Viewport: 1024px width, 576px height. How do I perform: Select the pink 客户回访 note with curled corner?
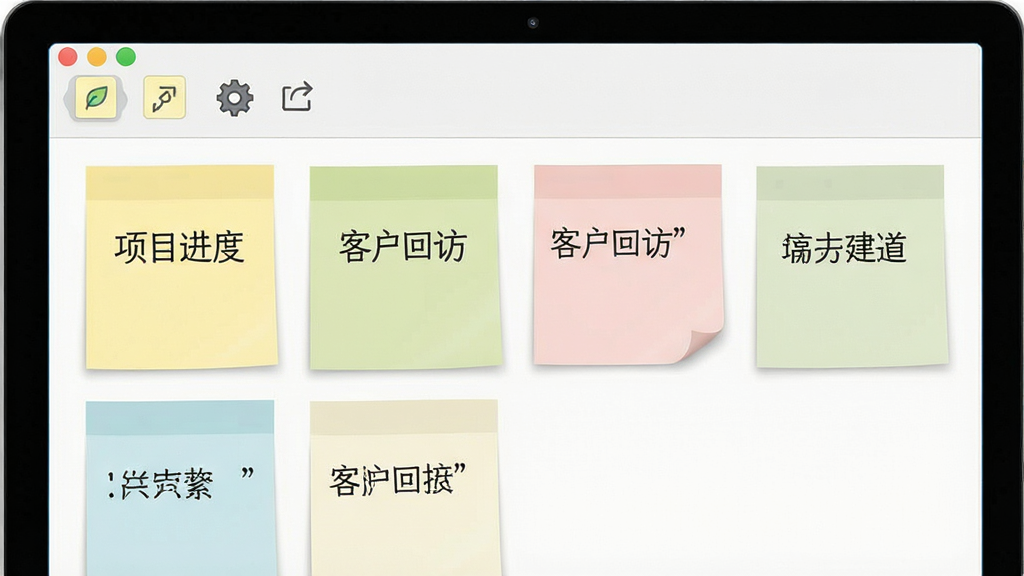click(x=628, y=264)
